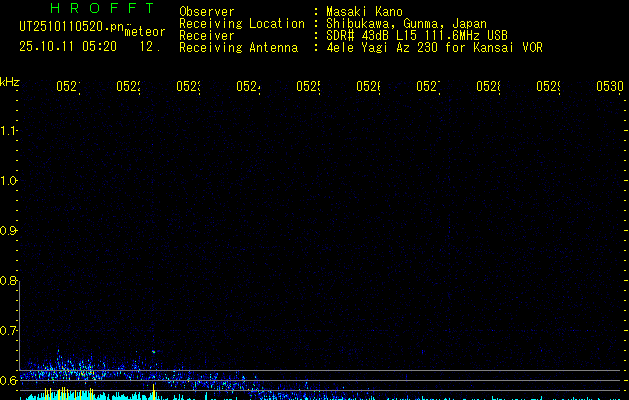Select the Receiving Antenna label
This screenshot has width=629, height=400.
click(238, 47)
